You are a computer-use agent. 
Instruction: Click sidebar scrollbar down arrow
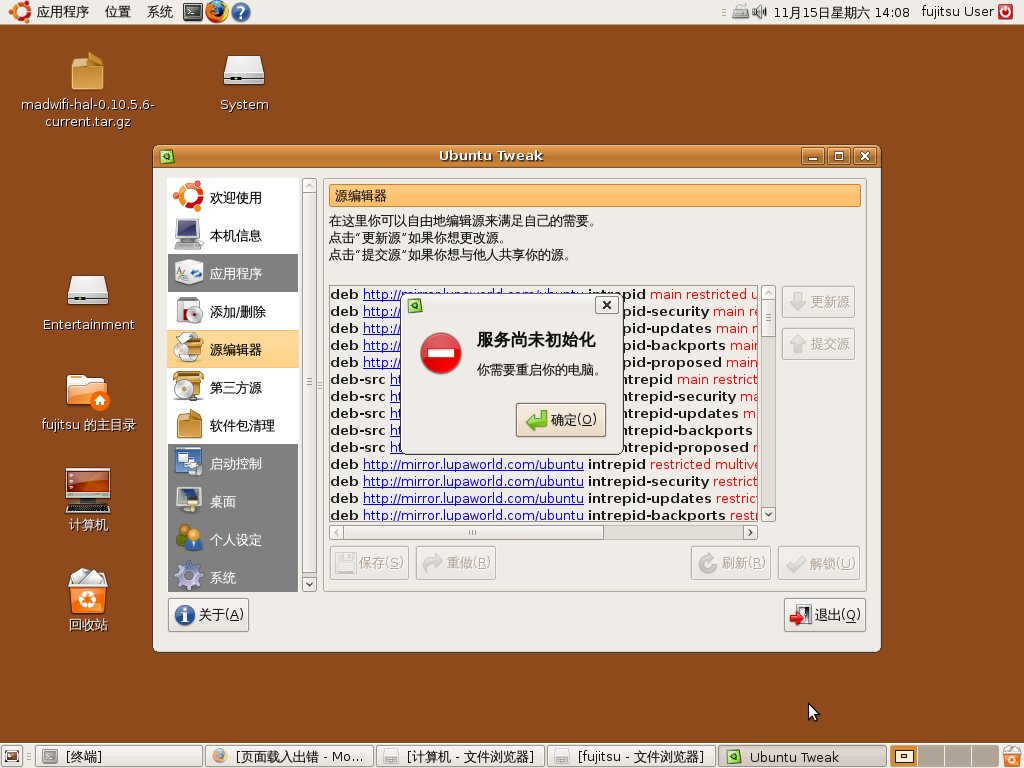coord(310,584)
